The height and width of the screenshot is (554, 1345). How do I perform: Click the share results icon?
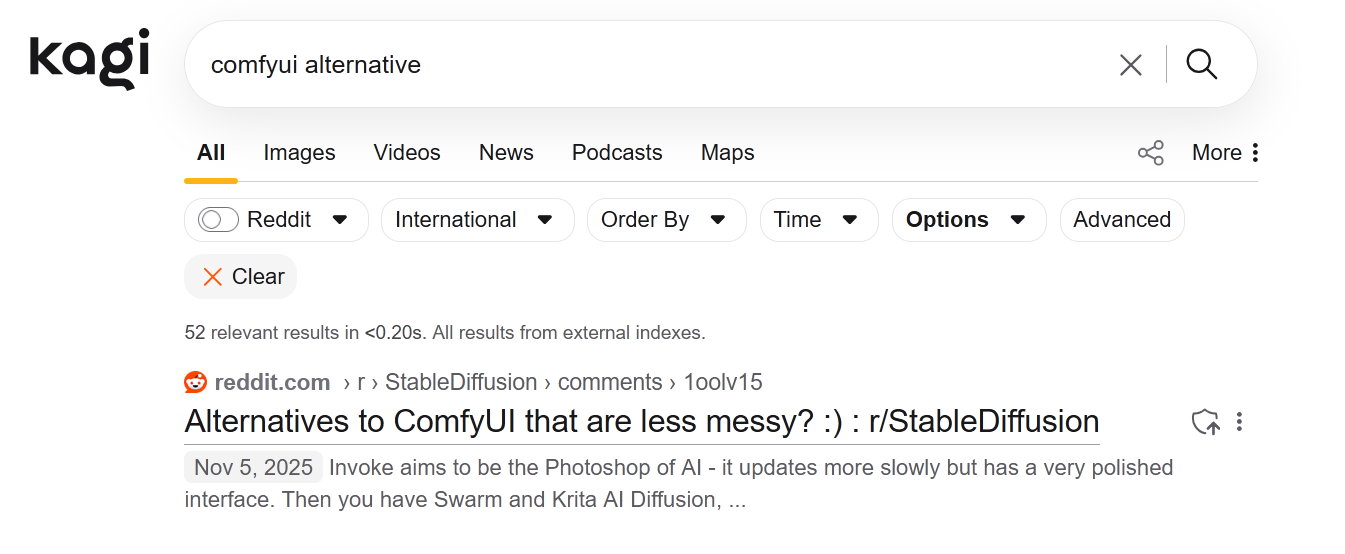1151,153
